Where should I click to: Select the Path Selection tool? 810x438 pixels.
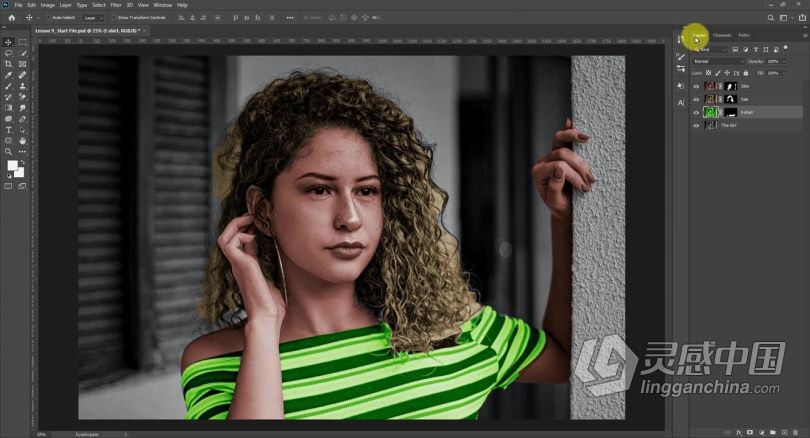pos(22,130)
